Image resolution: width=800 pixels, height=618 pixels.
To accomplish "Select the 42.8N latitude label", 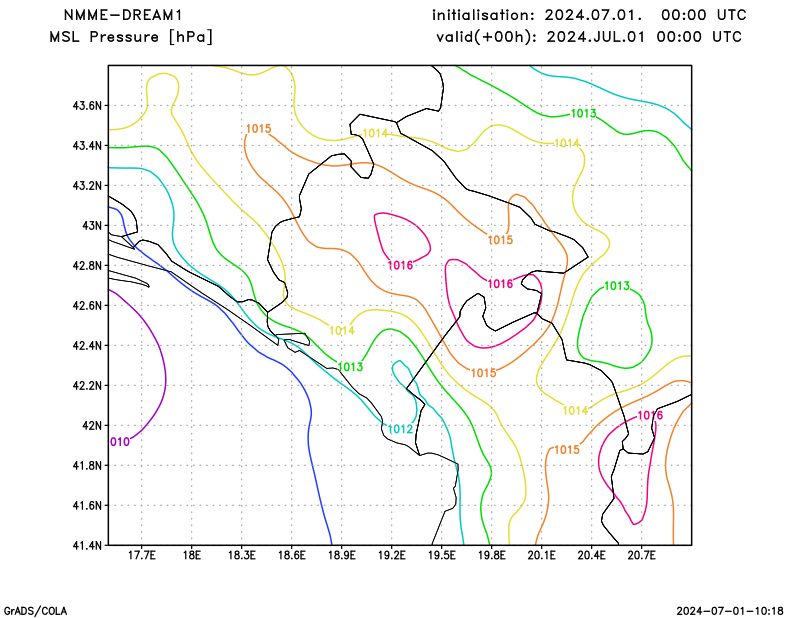I will tap(87, 265).
